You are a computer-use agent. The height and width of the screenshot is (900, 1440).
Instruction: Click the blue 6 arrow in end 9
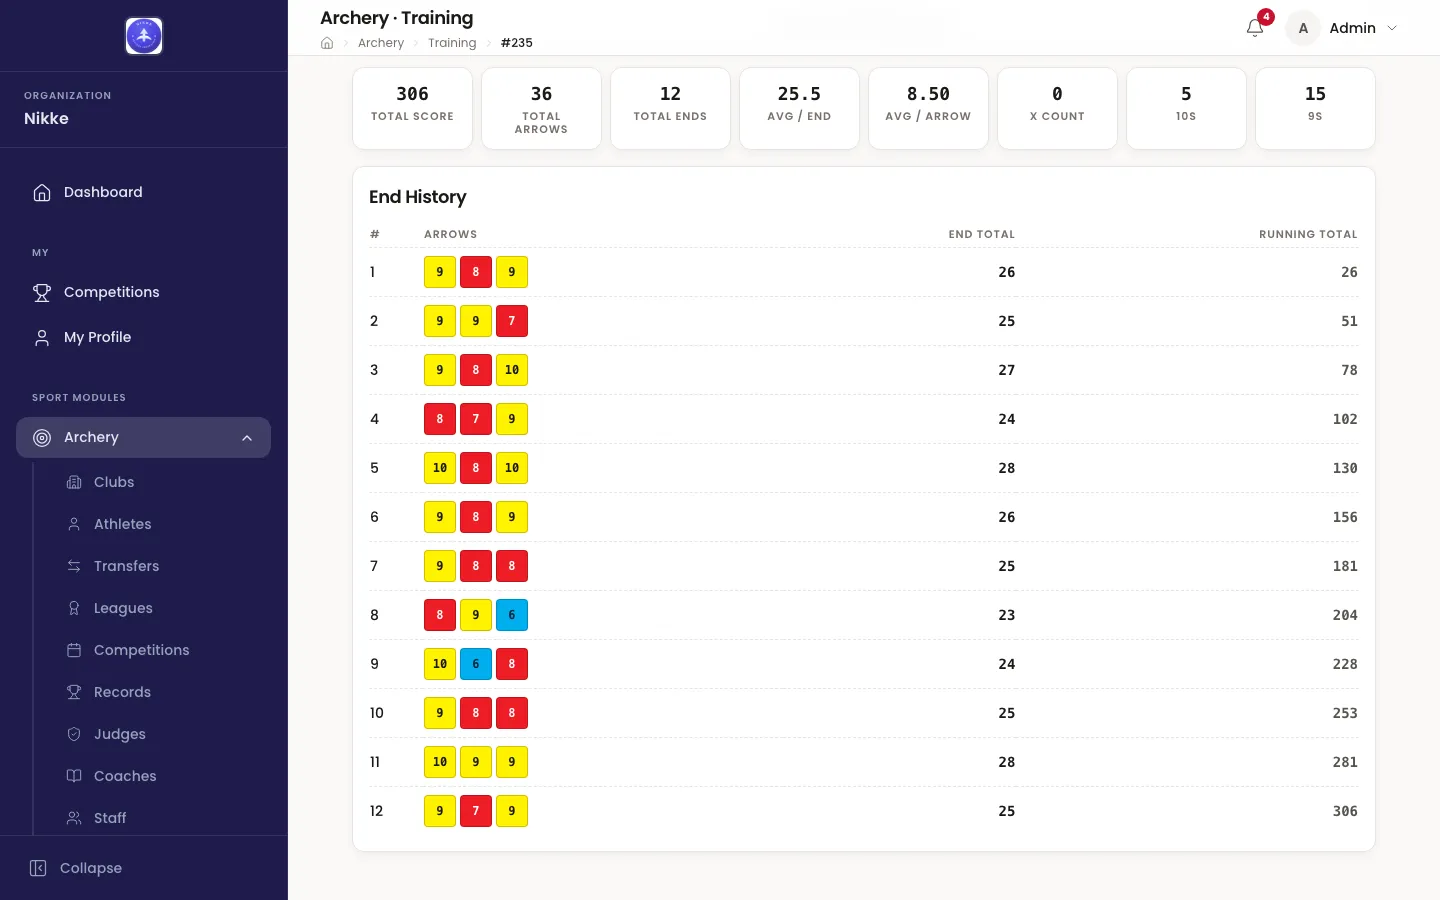476,664
